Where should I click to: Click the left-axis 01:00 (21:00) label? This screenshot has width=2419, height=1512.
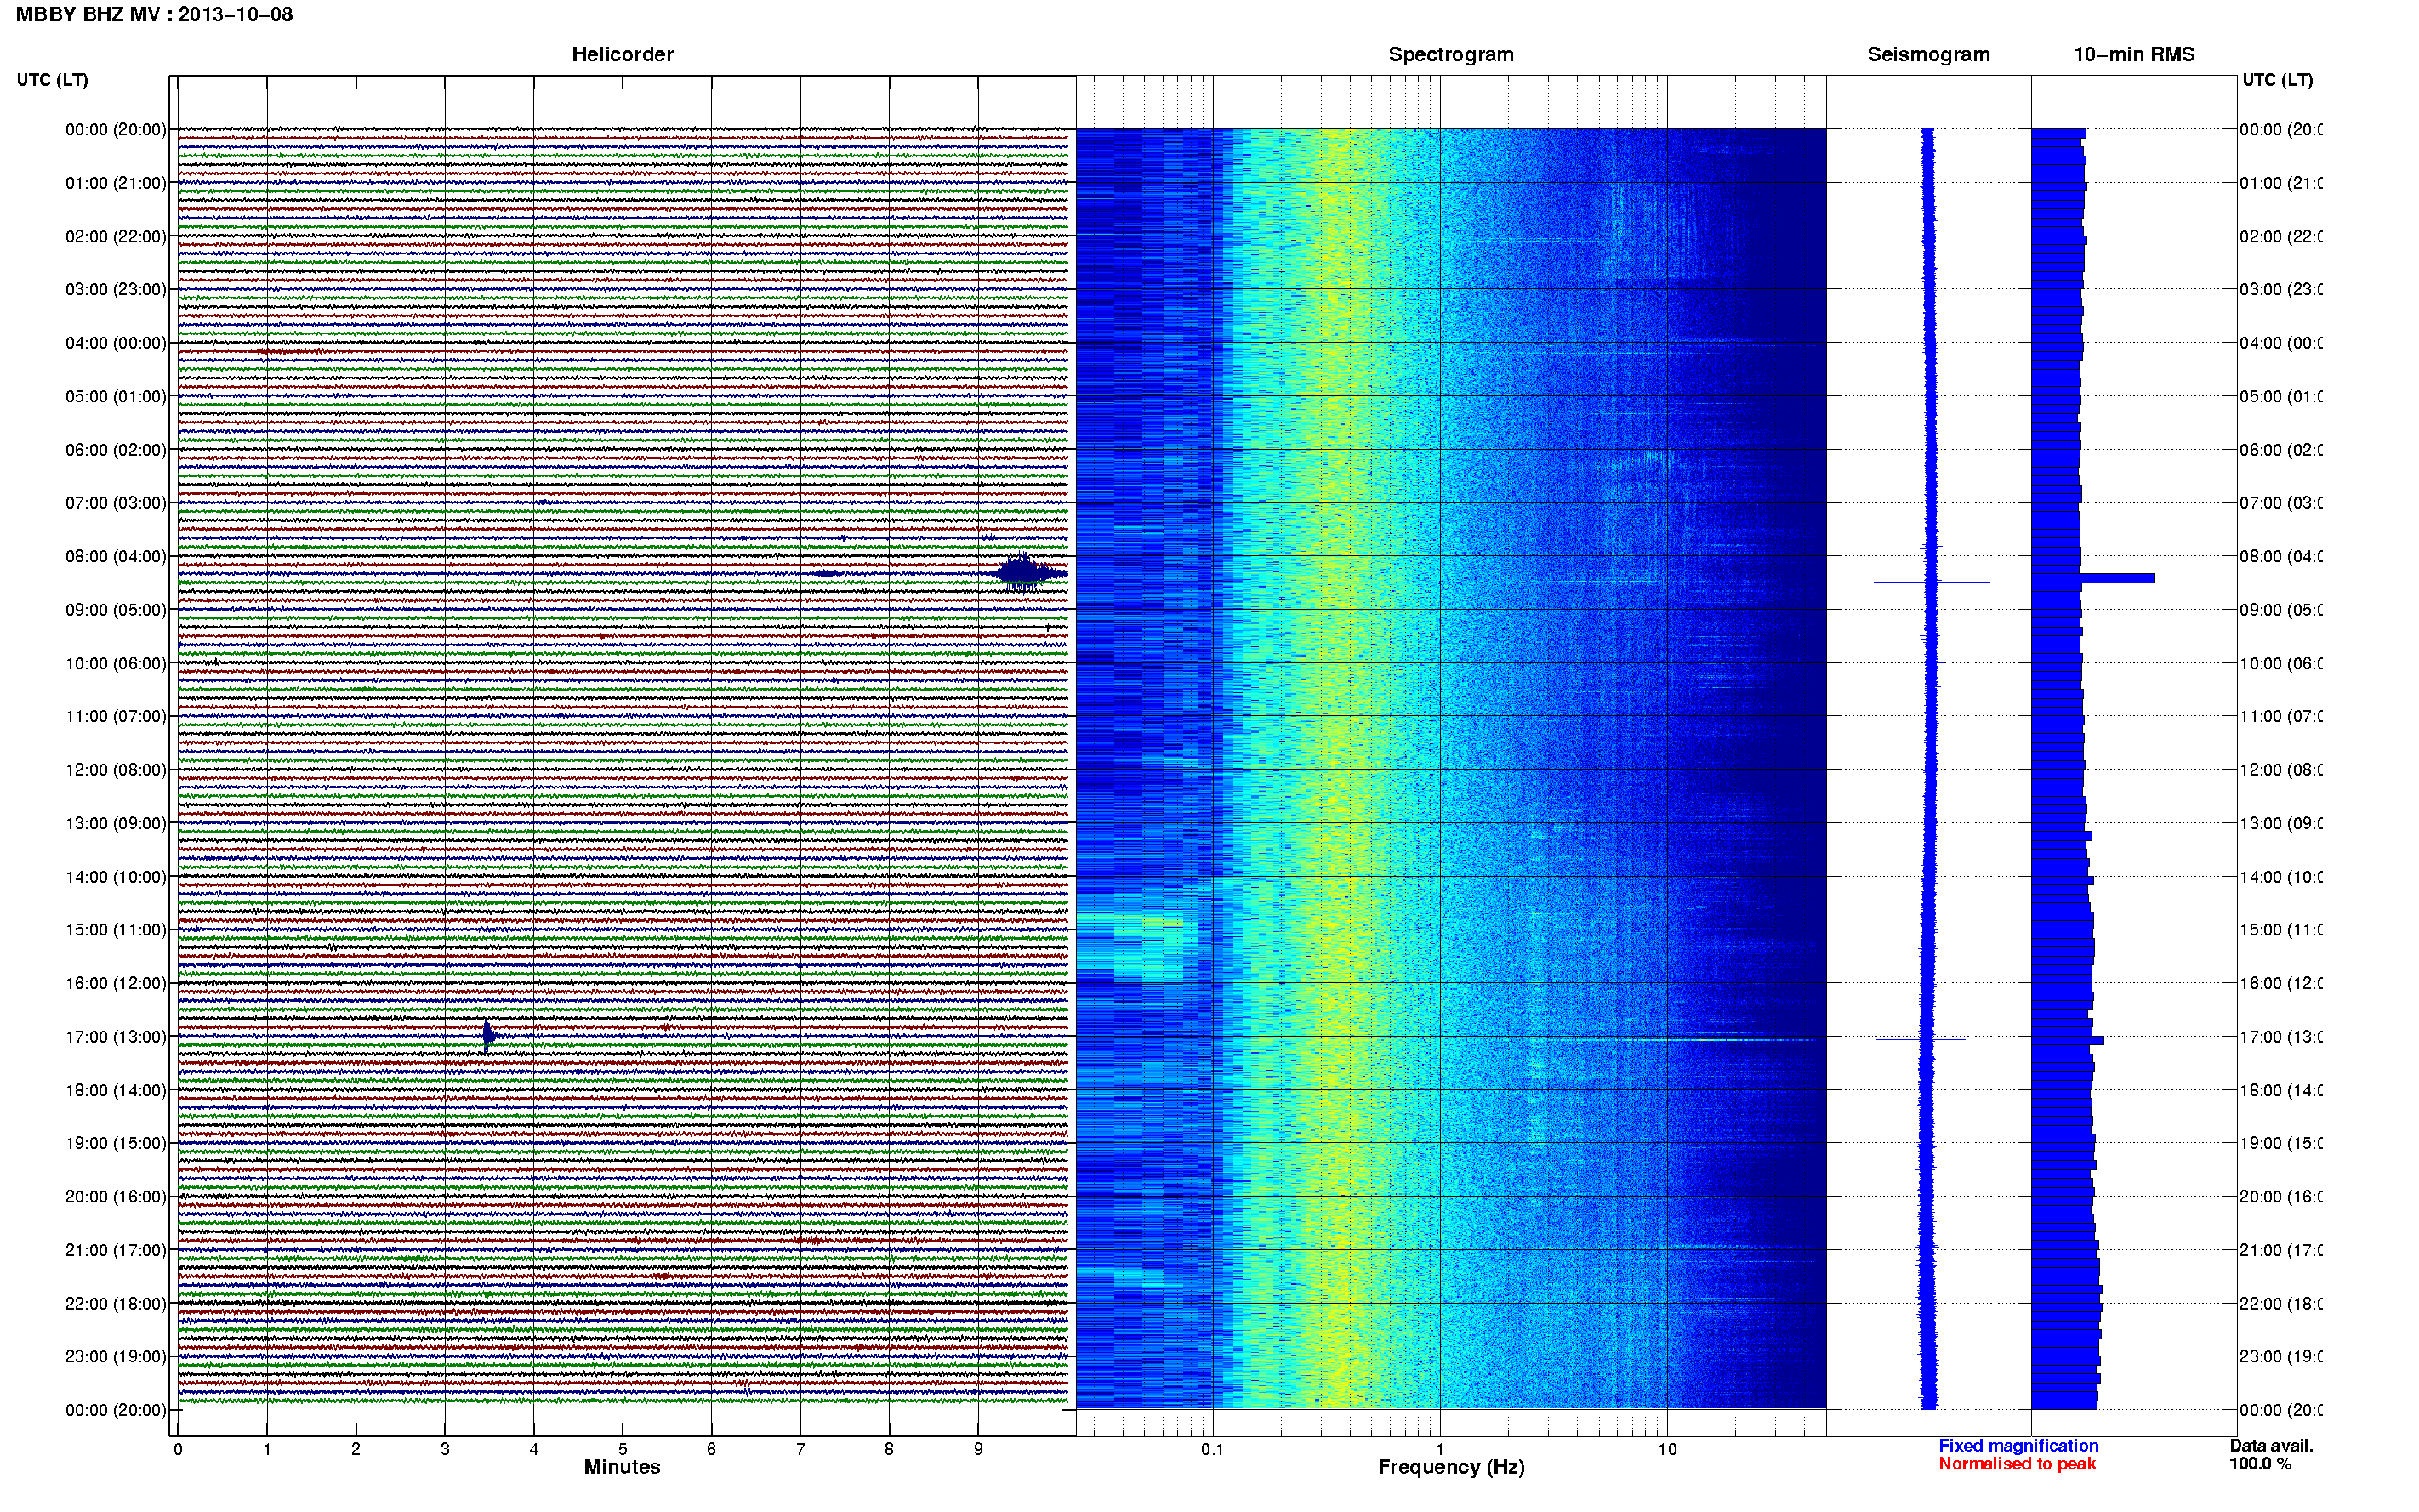pyautogui.click(x=116, y=183)
